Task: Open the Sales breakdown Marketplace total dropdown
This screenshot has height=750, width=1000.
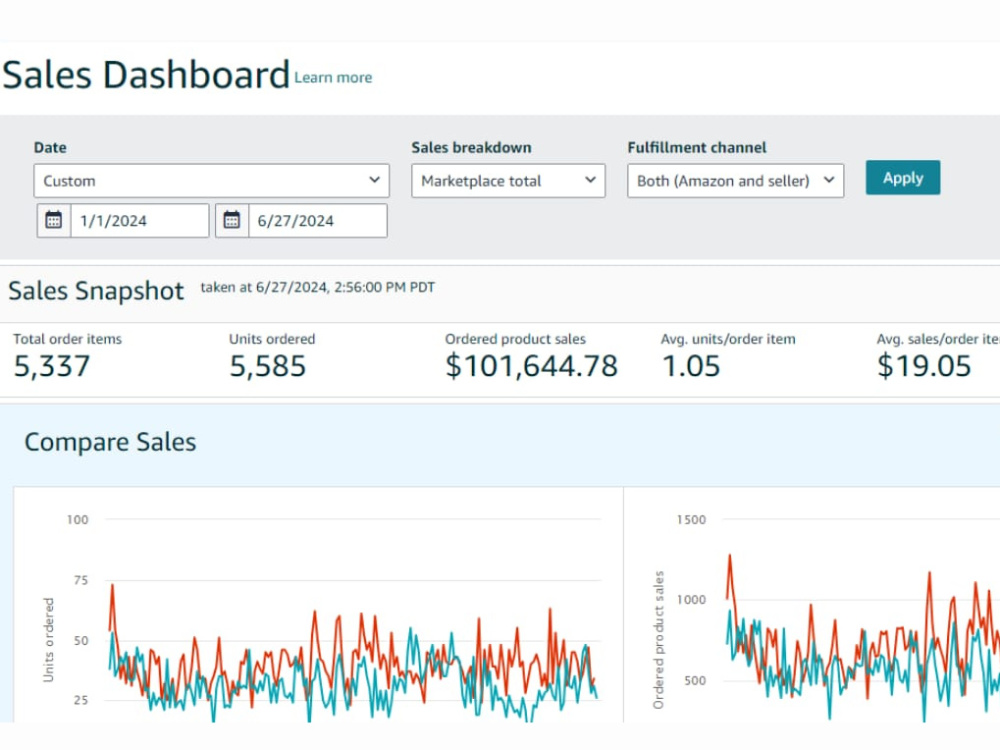Action: [x=508, y=180]
